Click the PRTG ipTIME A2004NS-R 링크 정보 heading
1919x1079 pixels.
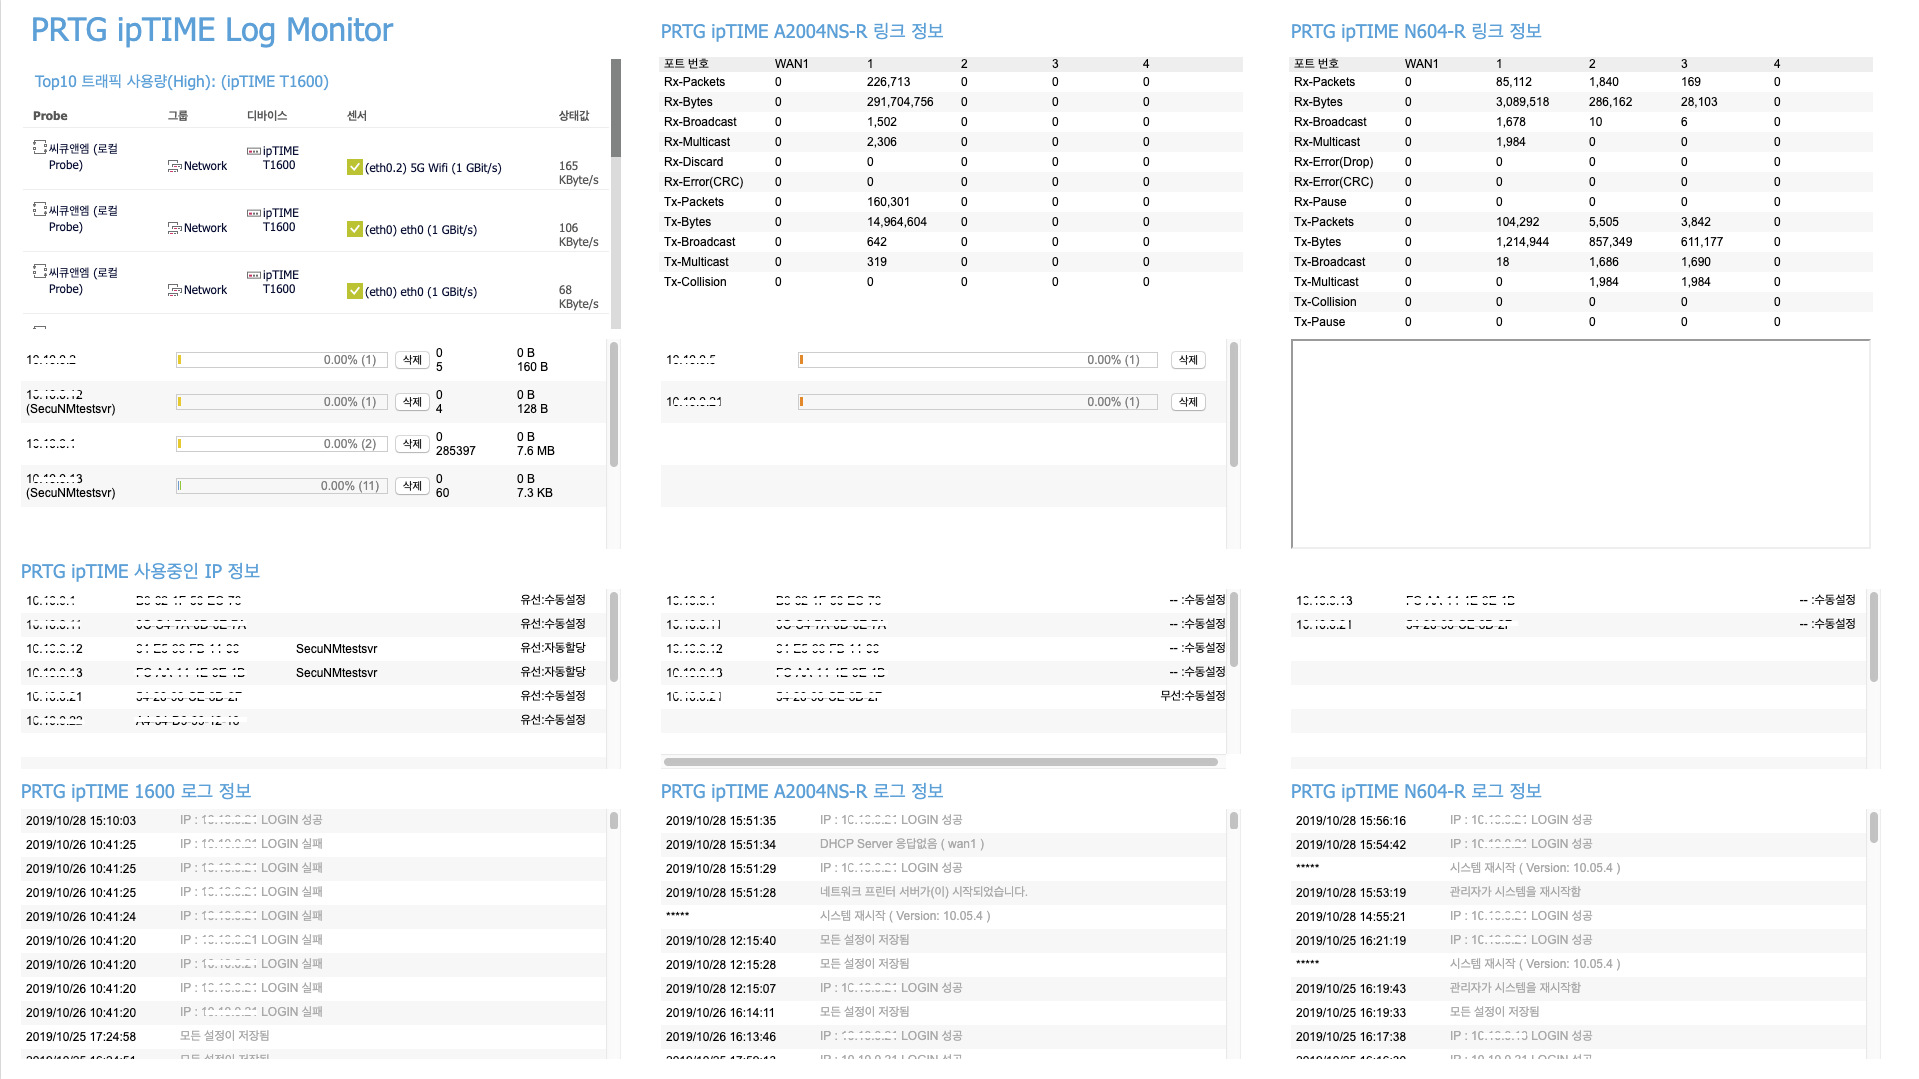(802, 32)
